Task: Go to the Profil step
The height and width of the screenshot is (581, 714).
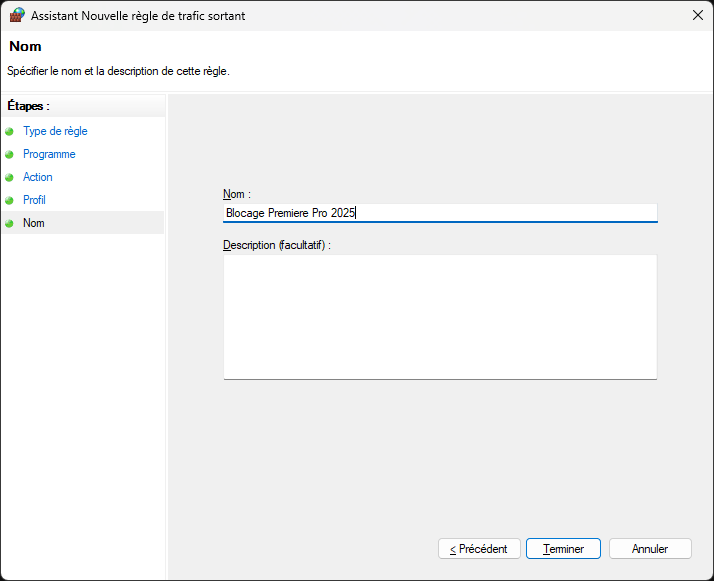Action: (x=34, y=200)
